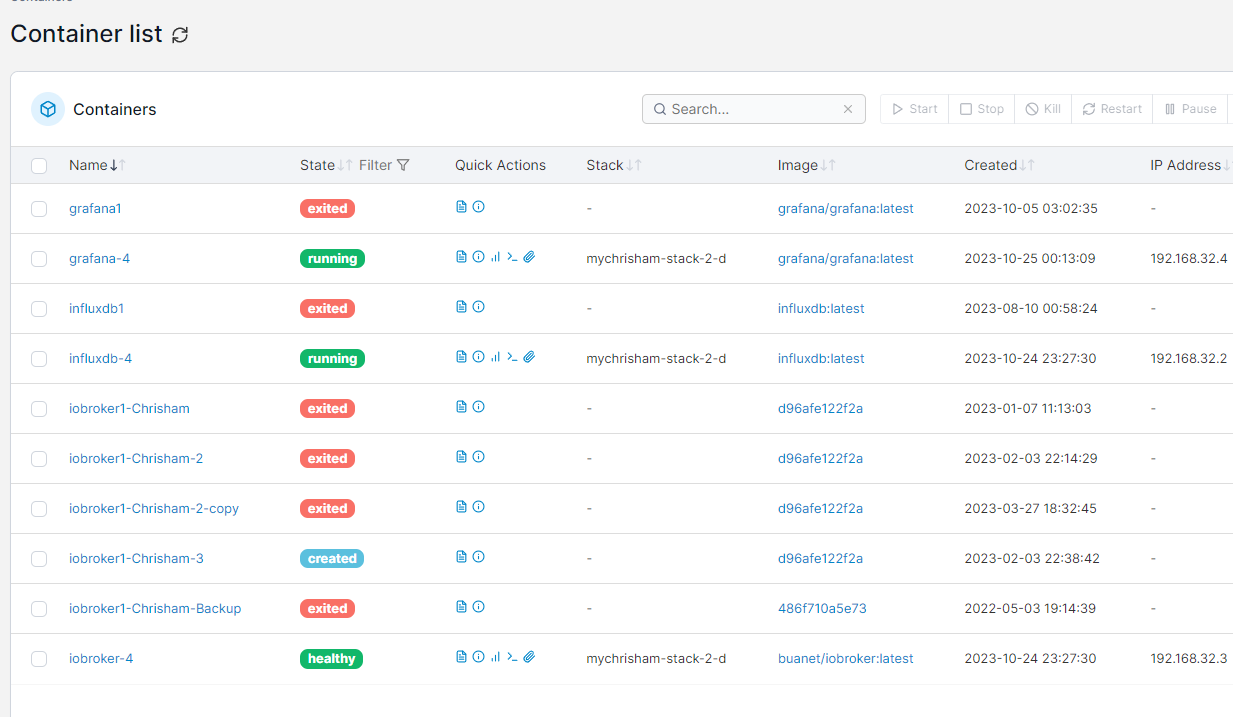Open exec console for influxdb-4
1233x717 pixels.
point(512,357)
